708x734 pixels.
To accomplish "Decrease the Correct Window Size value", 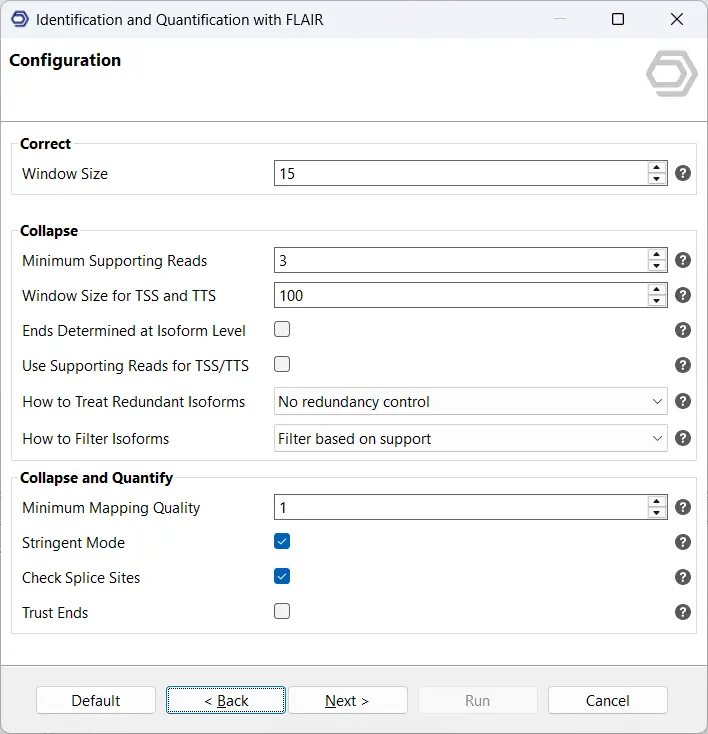I will (x=657, y=179).
